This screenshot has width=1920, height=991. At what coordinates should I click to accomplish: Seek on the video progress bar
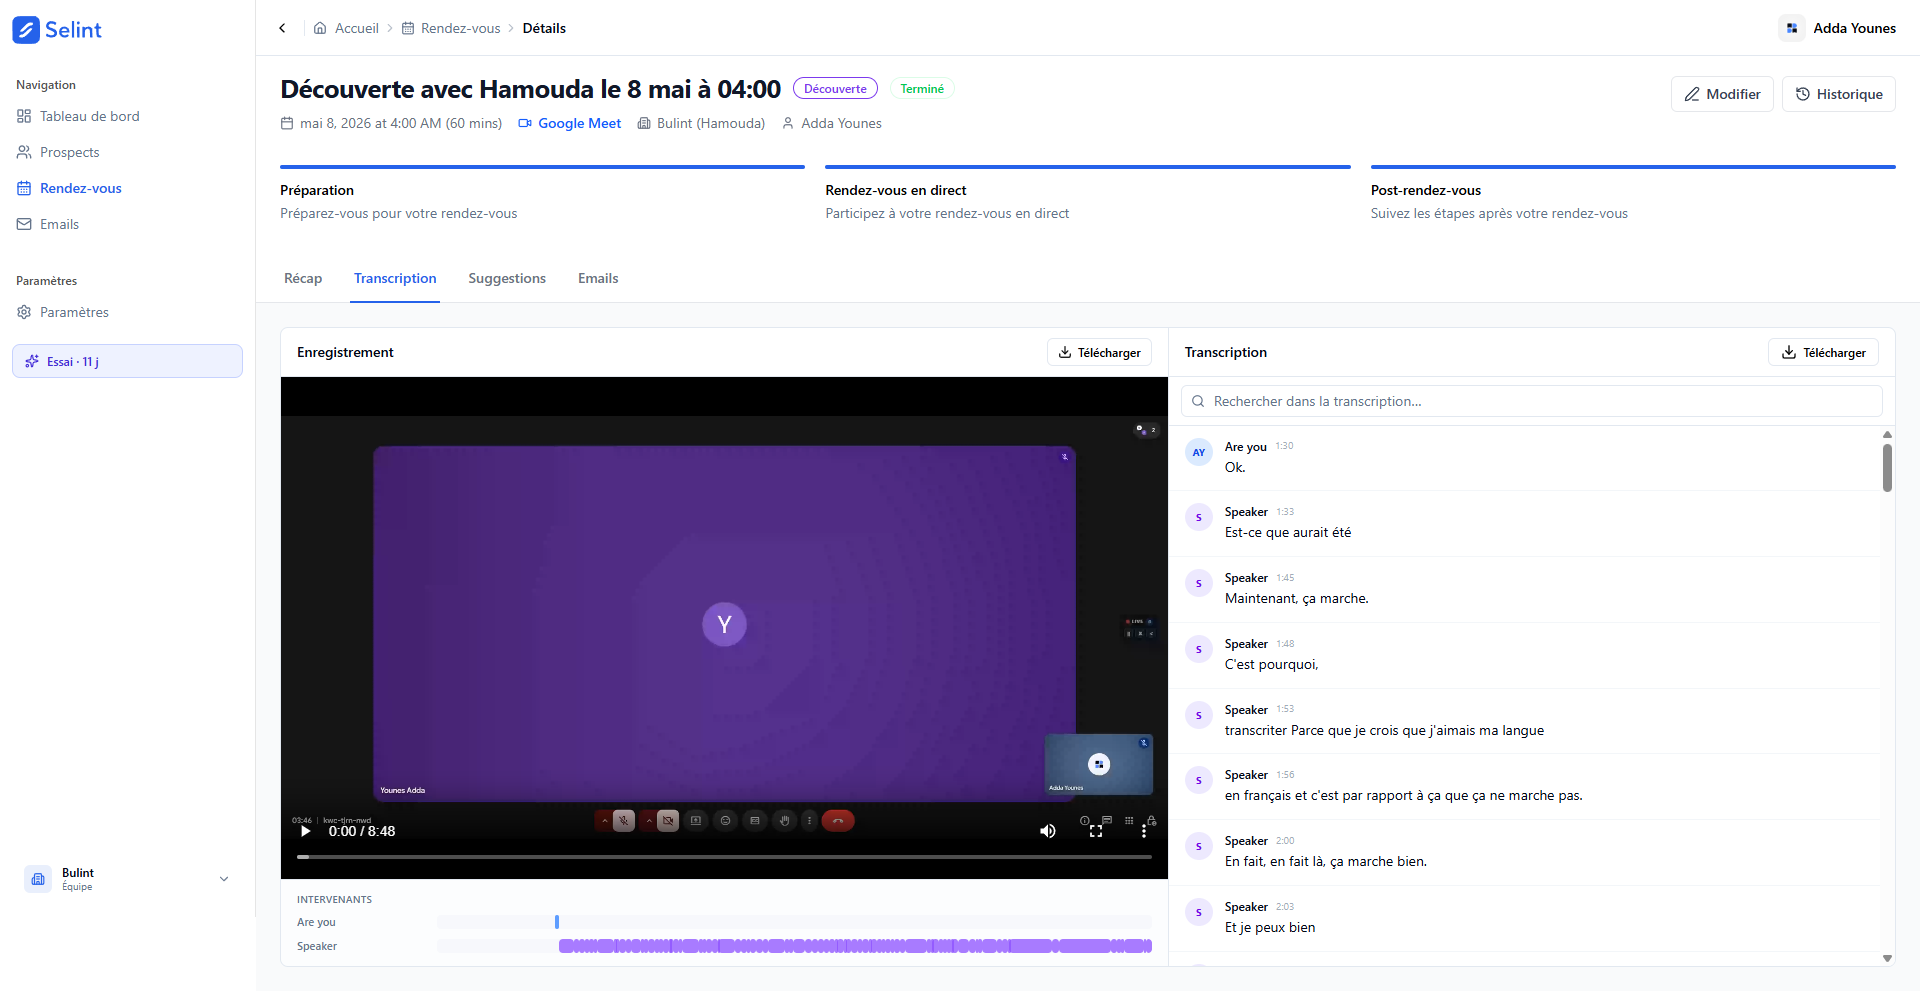pos(724,857)
